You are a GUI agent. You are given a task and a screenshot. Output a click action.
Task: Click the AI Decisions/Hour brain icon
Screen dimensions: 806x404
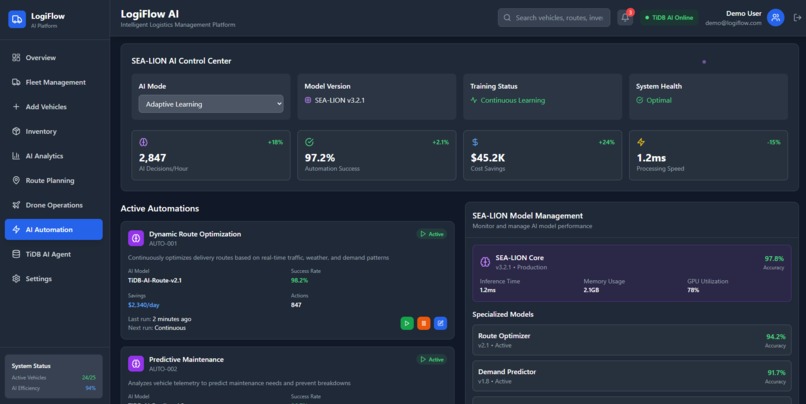pos(143,142)
